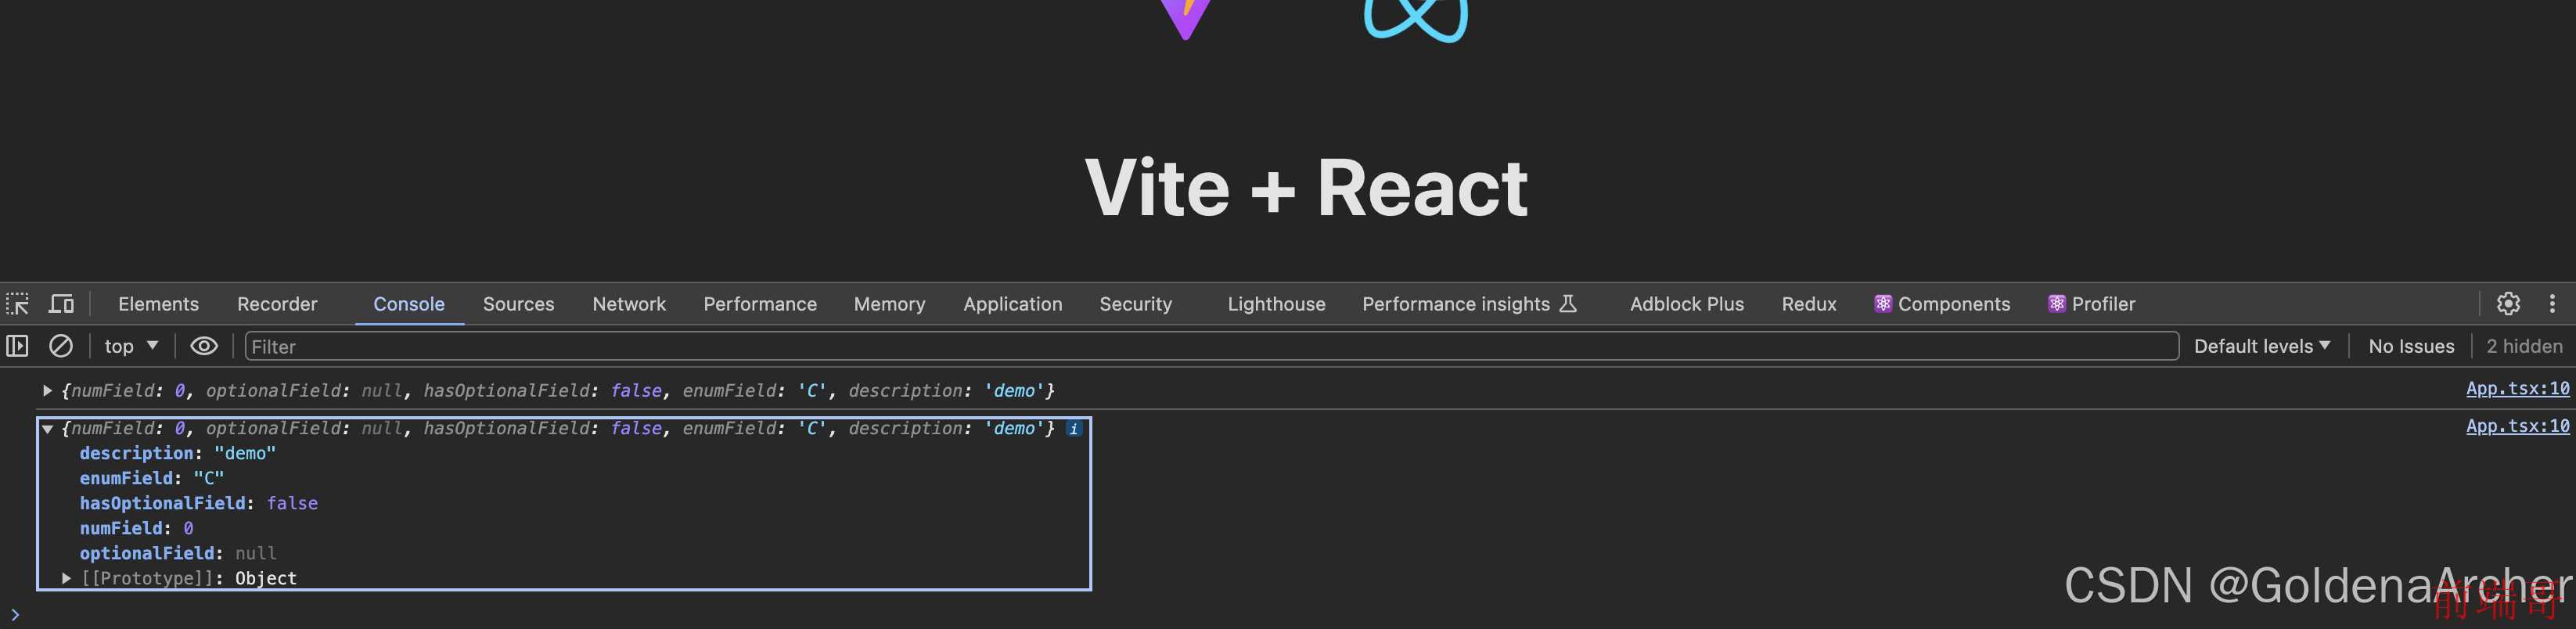Open the Lighthouse tab
The image size is (2576, 629).
point(1276,304)
